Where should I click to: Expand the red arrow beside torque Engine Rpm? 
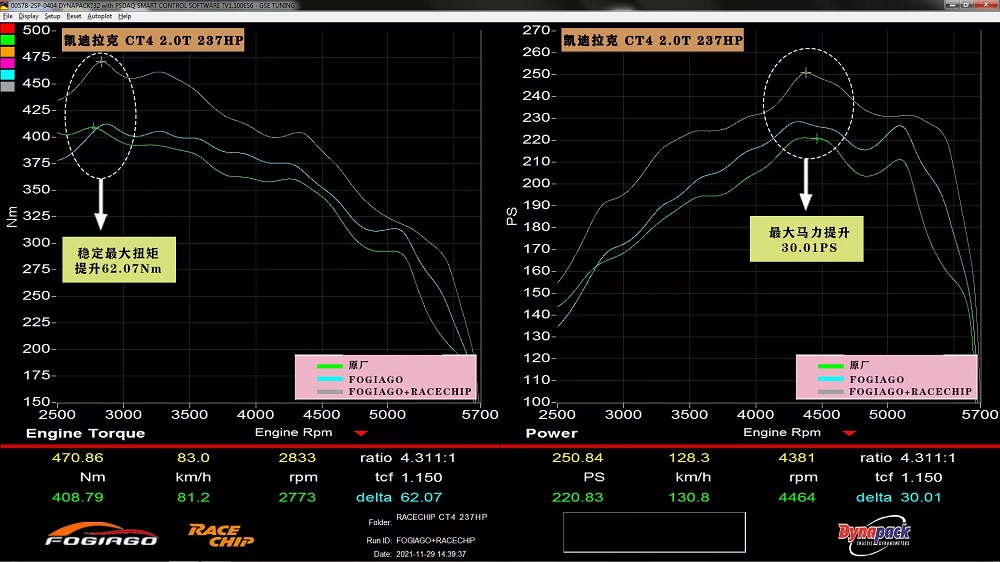[x=361, y=433]
